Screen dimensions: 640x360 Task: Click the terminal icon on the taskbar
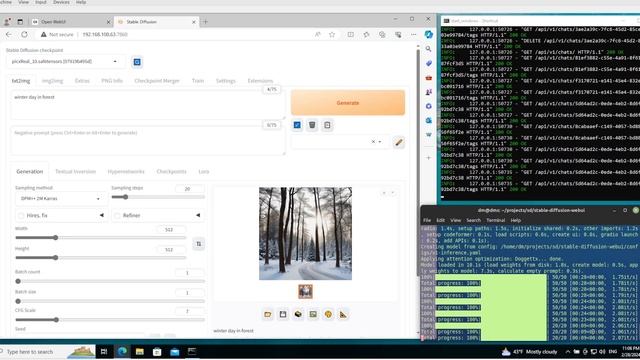pos(192,351)
